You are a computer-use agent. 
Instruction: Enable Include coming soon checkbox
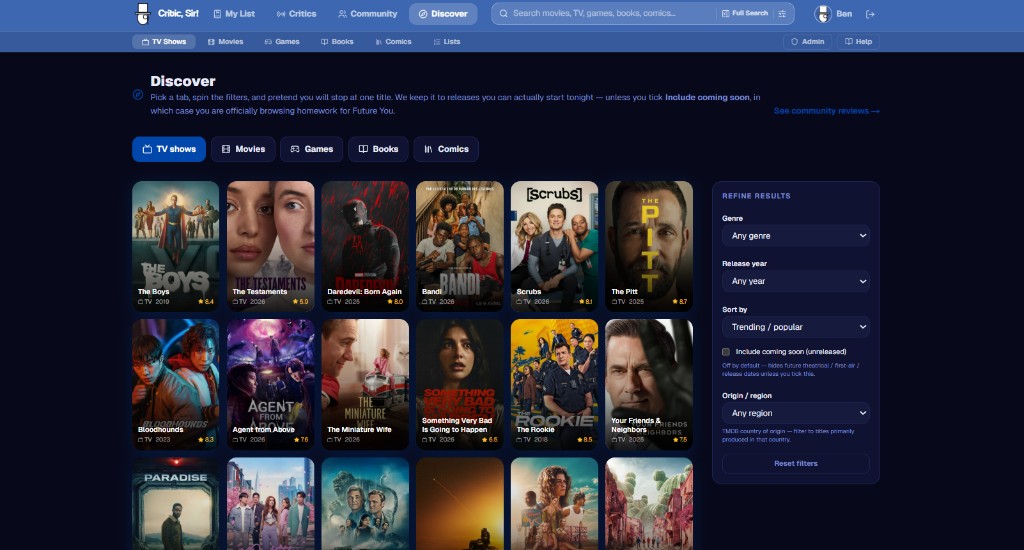coord(726,352)
